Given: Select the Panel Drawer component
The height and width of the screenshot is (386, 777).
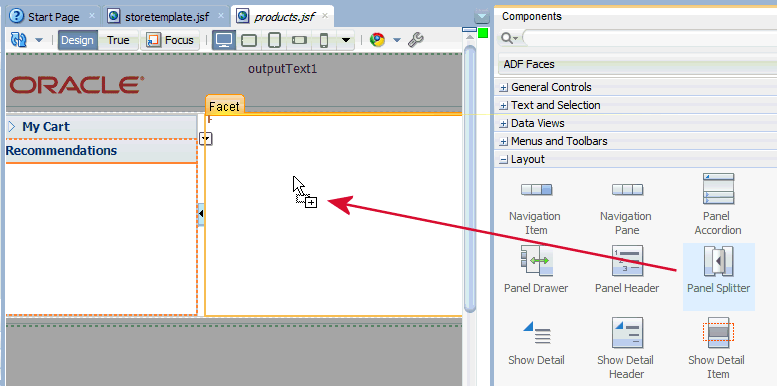Looking at the screenshot, I should click(536, 270).
